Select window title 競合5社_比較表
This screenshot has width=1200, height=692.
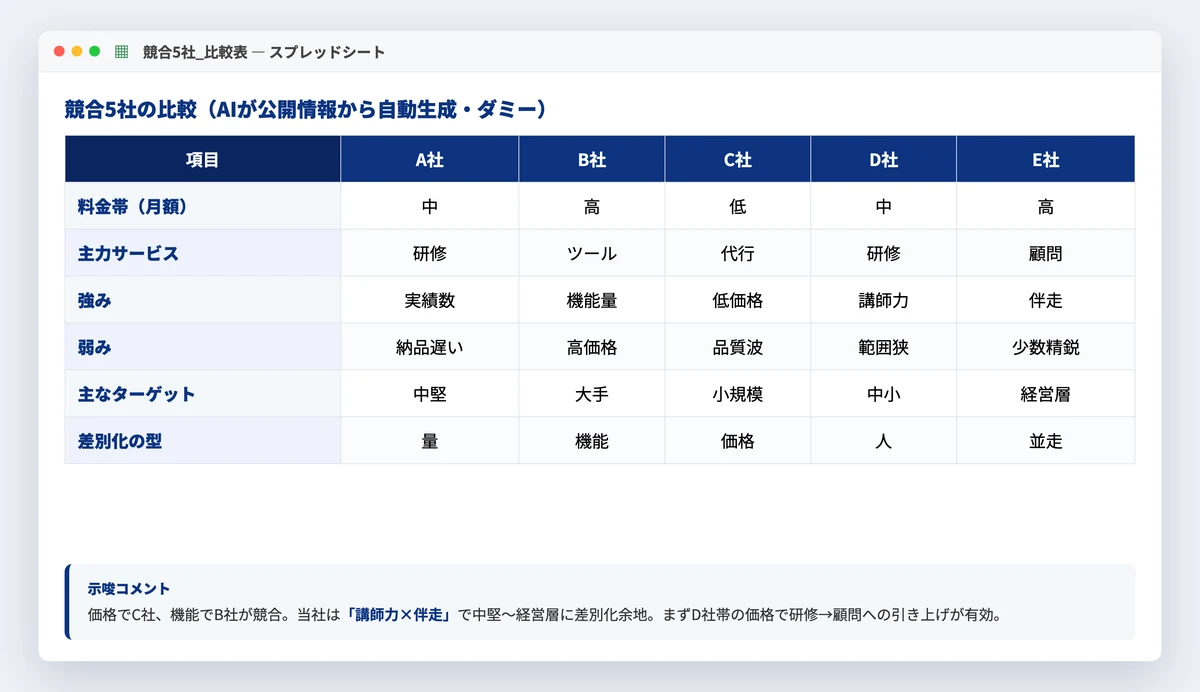tap(195, 52)
